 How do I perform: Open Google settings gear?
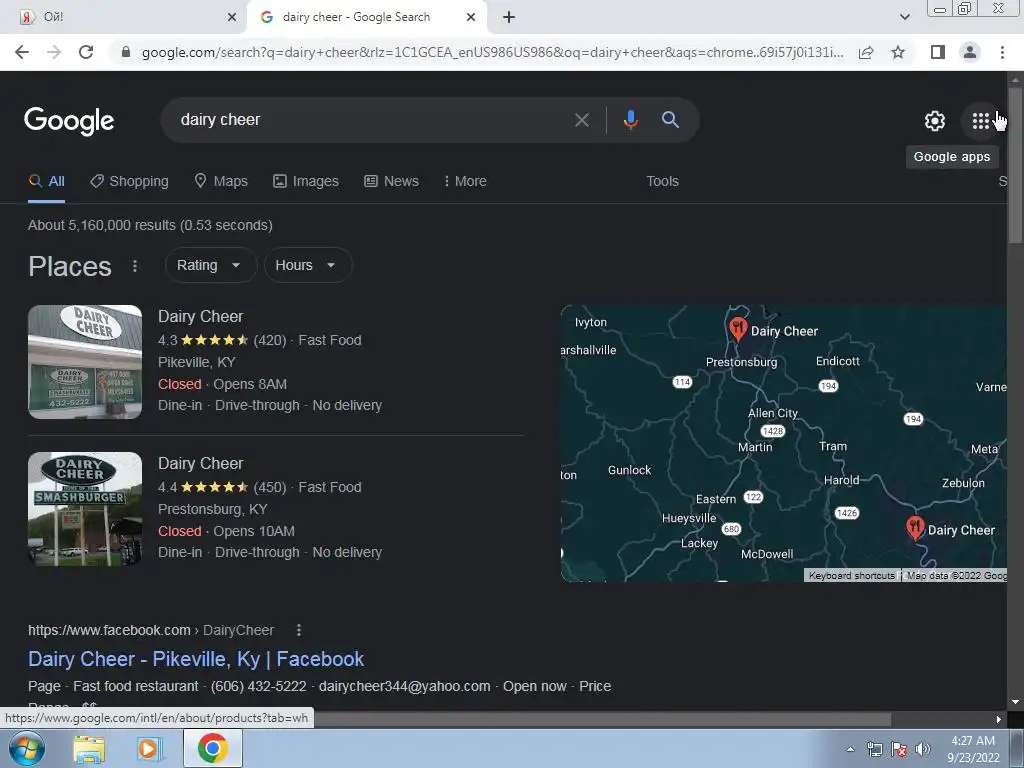935,121
